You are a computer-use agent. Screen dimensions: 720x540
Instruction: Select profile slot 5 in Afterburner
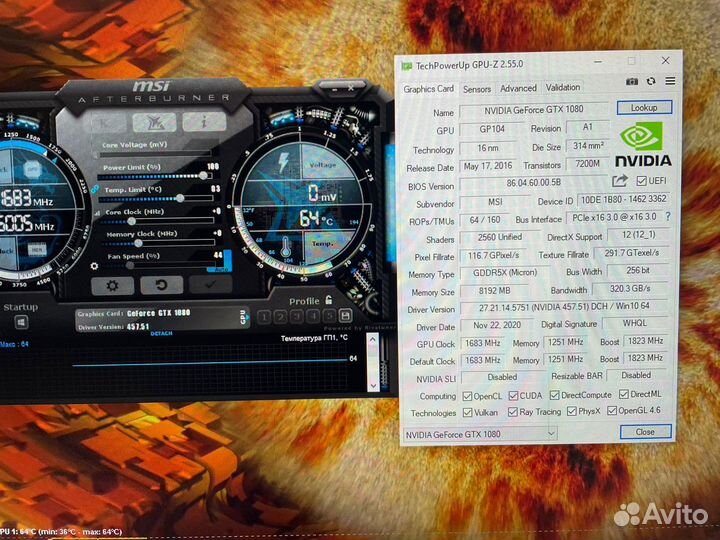pyautogui.click(x=329, y=315)
